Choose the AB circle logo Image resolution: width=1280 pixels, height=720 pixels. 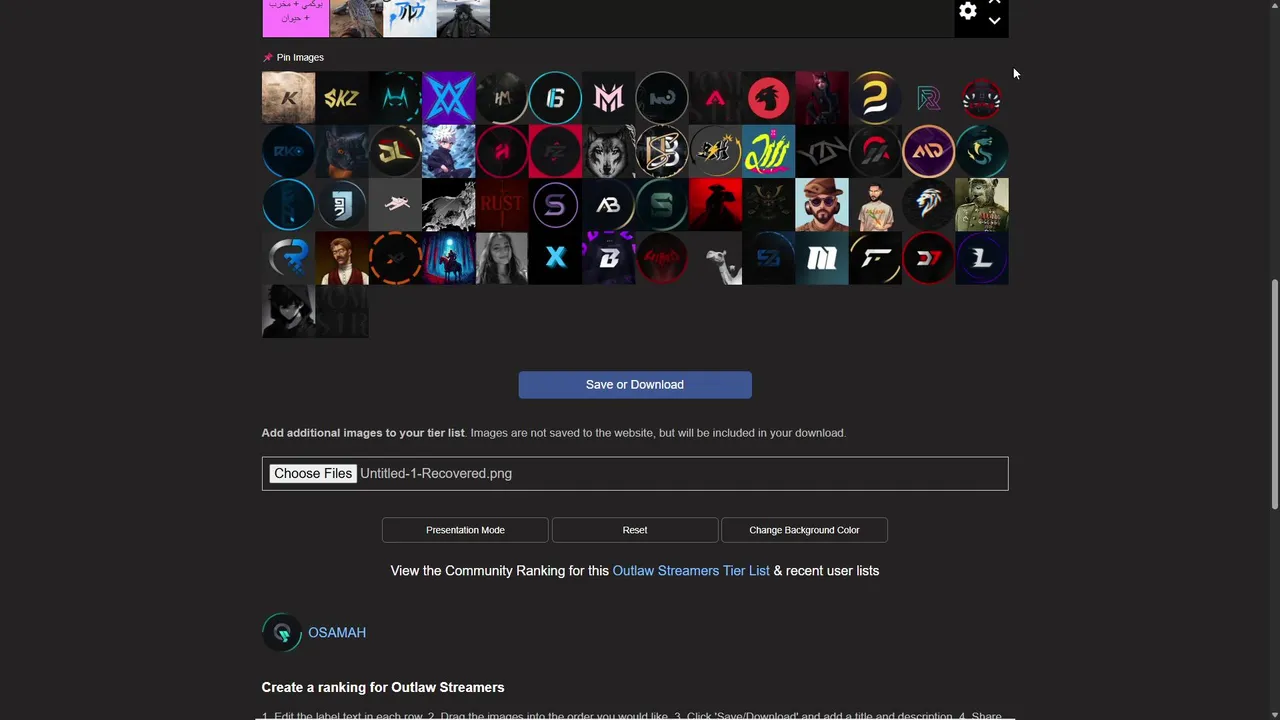click(608, 204)
